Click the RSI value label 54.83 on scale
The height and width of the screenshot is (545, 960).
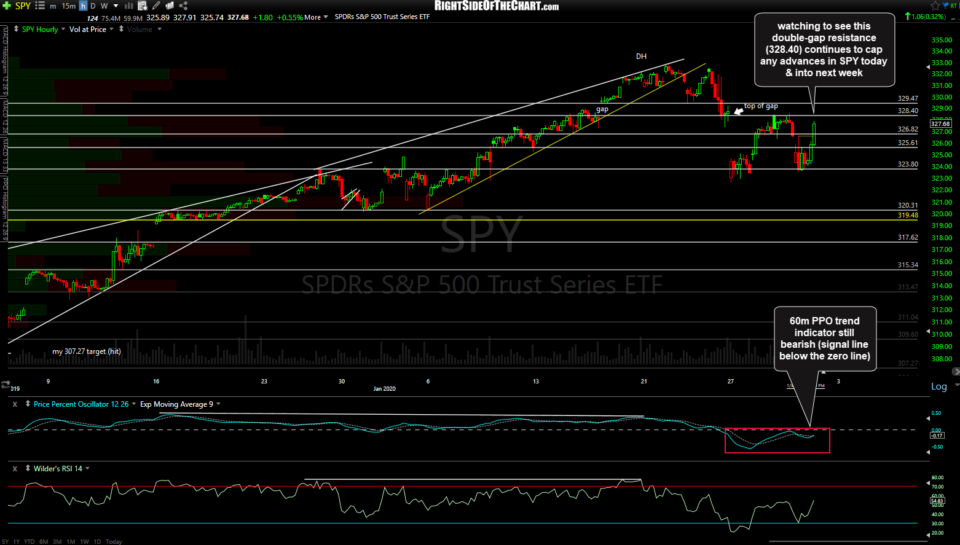click(937, 501)
